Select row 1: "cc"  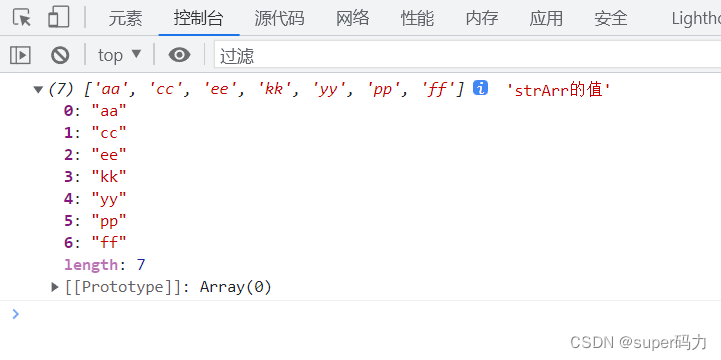pos(95,133)
